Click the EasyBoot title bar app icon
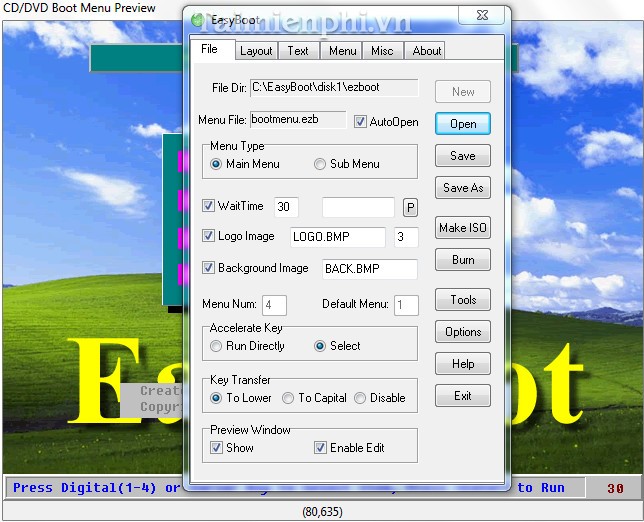 click(x=198, y=20)
